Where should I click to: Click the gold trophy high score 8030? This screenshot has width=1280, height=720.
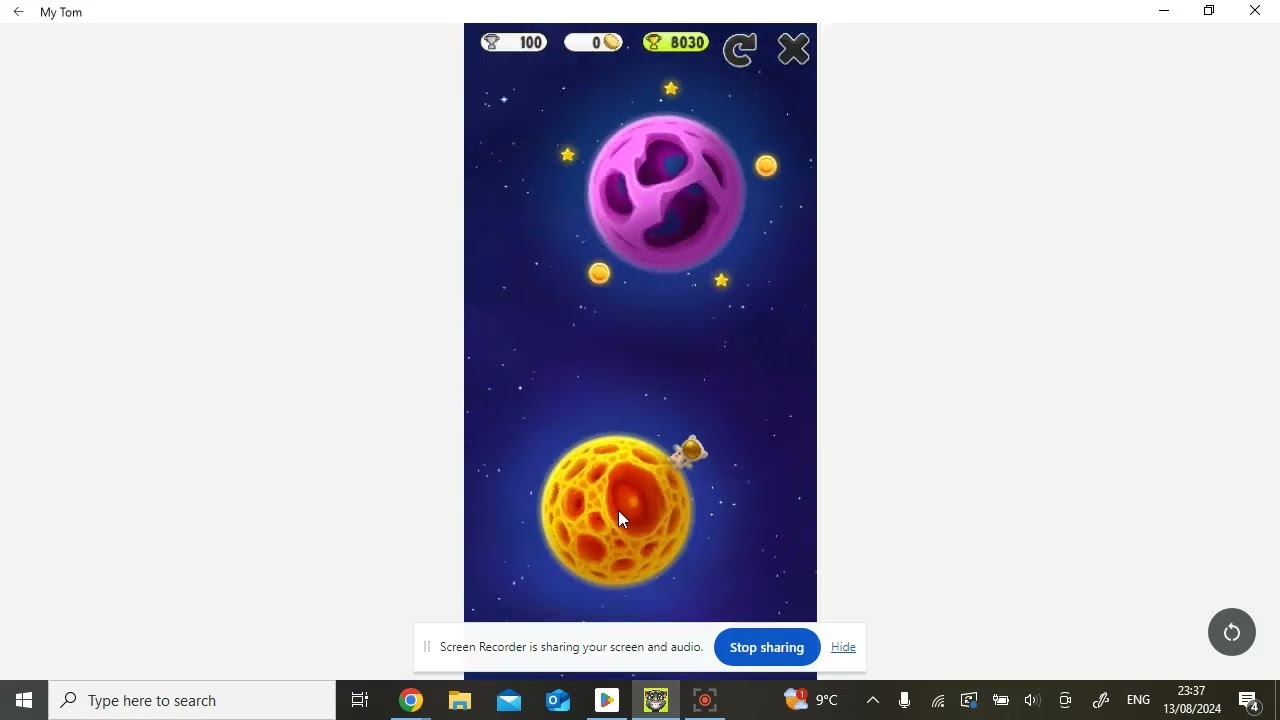pyautogui.click(x=676, y=43)
